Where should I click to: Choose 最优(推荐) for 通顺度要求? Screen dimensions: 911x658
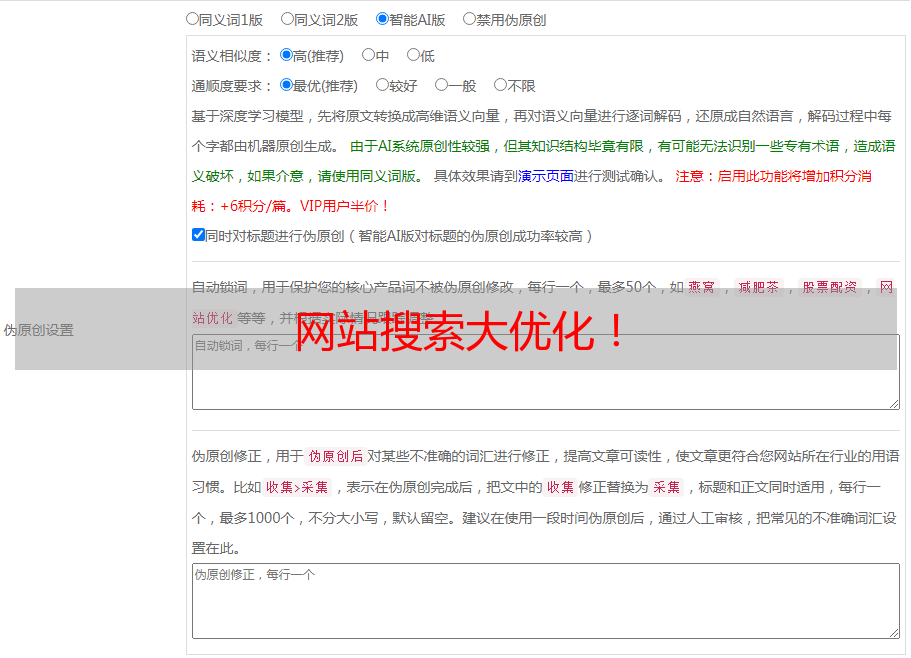tap(286, 86)
